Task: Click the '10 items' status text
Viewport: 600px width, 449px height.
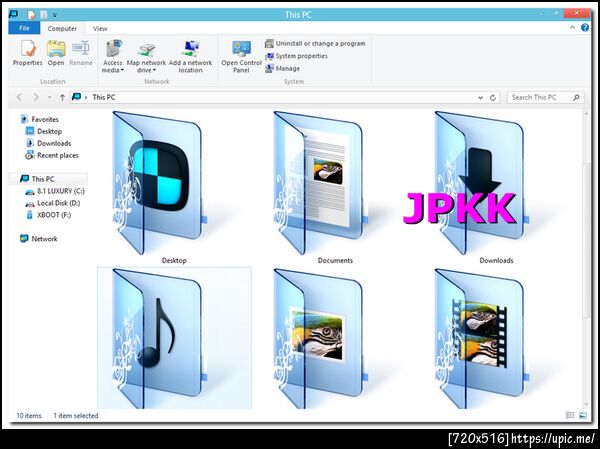Action: tap(29, 416)
